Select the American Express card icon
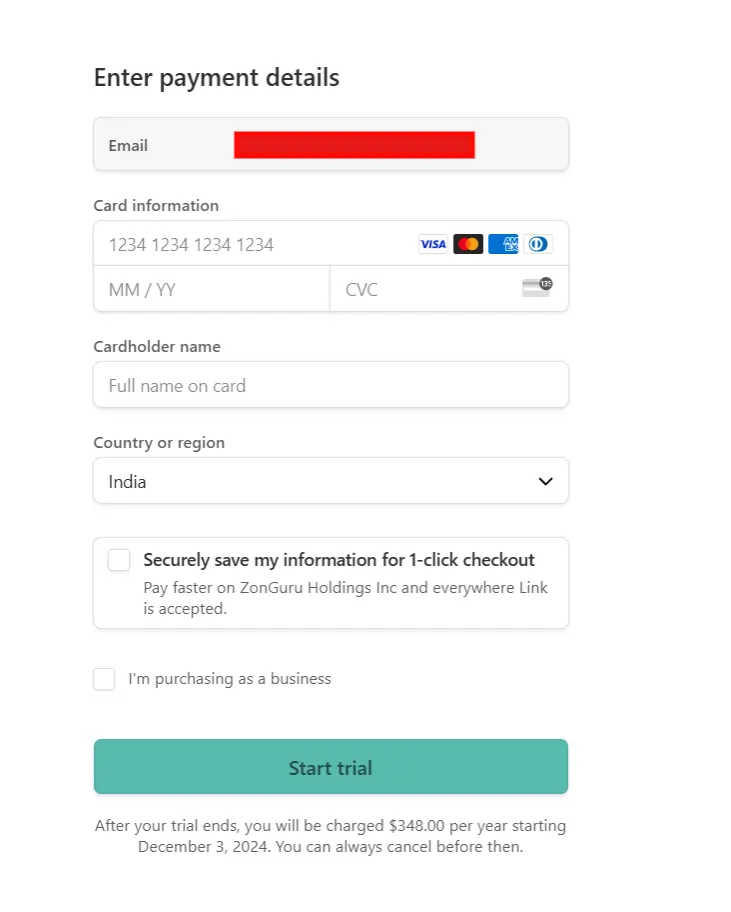The width and height of the screenshot is (731, 912). click(502, 244)
